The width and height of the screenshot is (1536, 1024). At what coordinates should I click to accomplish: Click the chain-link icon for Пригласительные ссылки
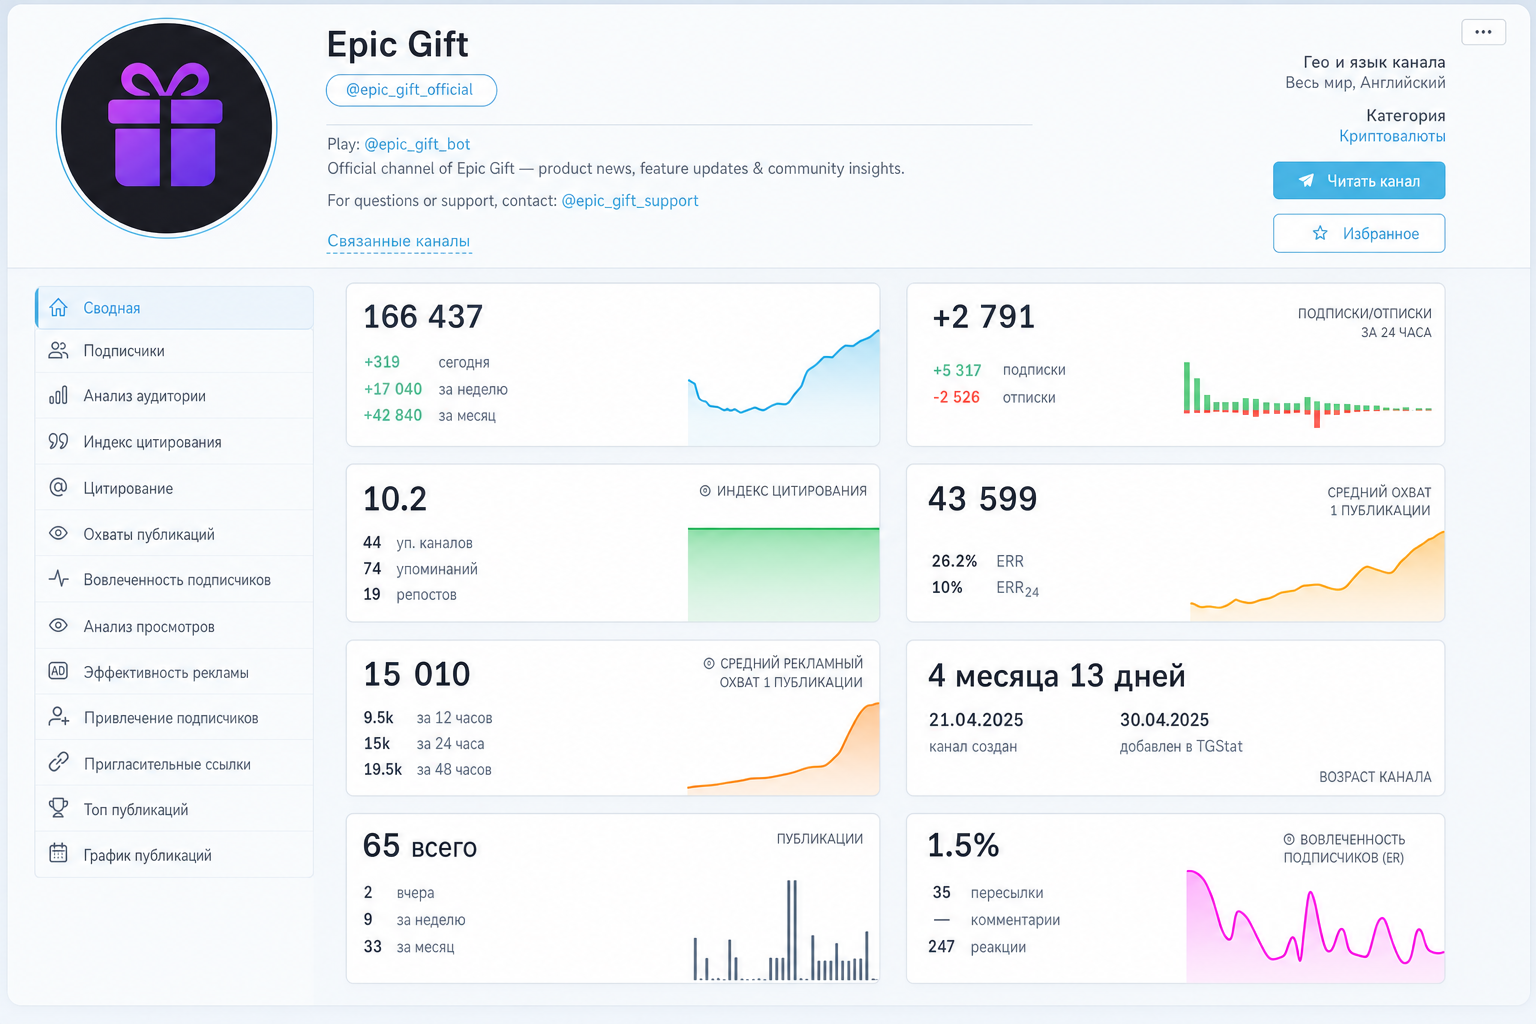click(58, 763)
